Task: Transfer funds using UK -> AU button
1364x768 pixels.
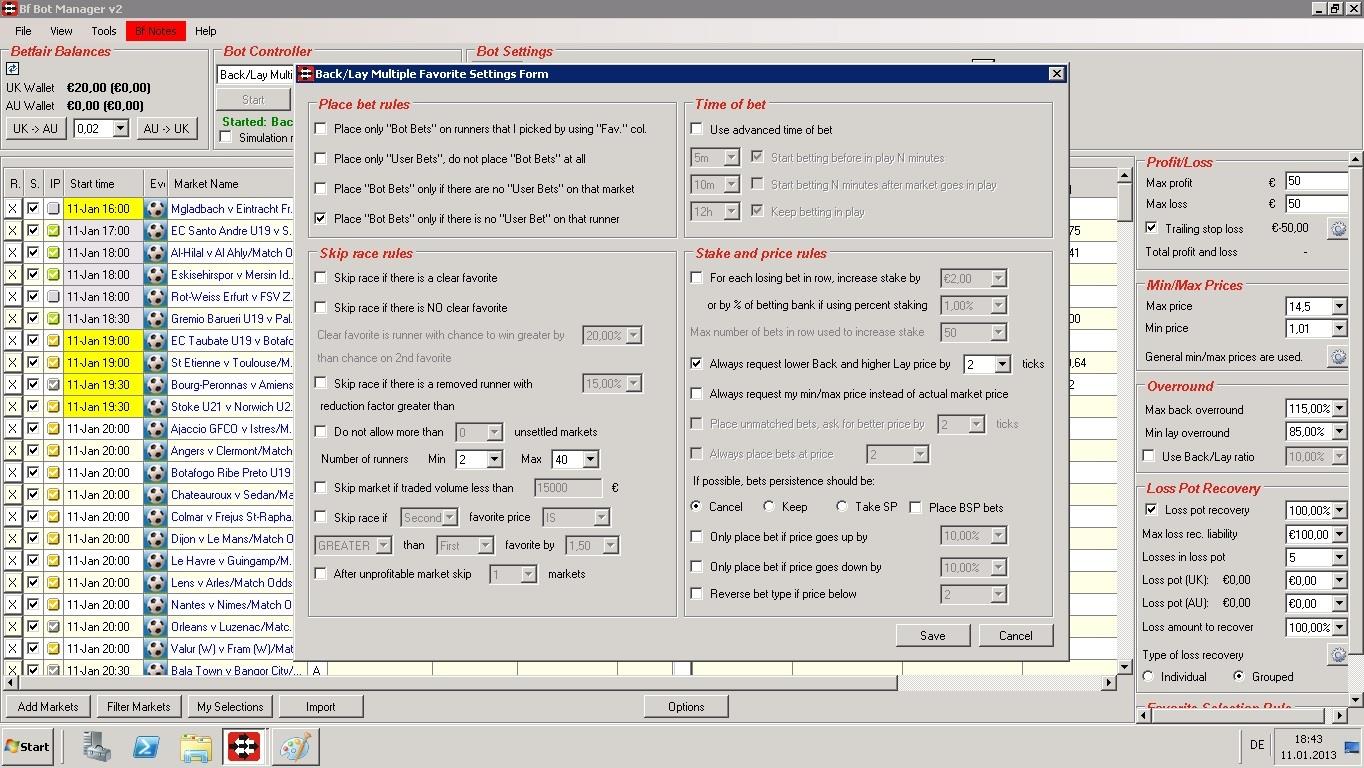Action: tap(36, 129)
